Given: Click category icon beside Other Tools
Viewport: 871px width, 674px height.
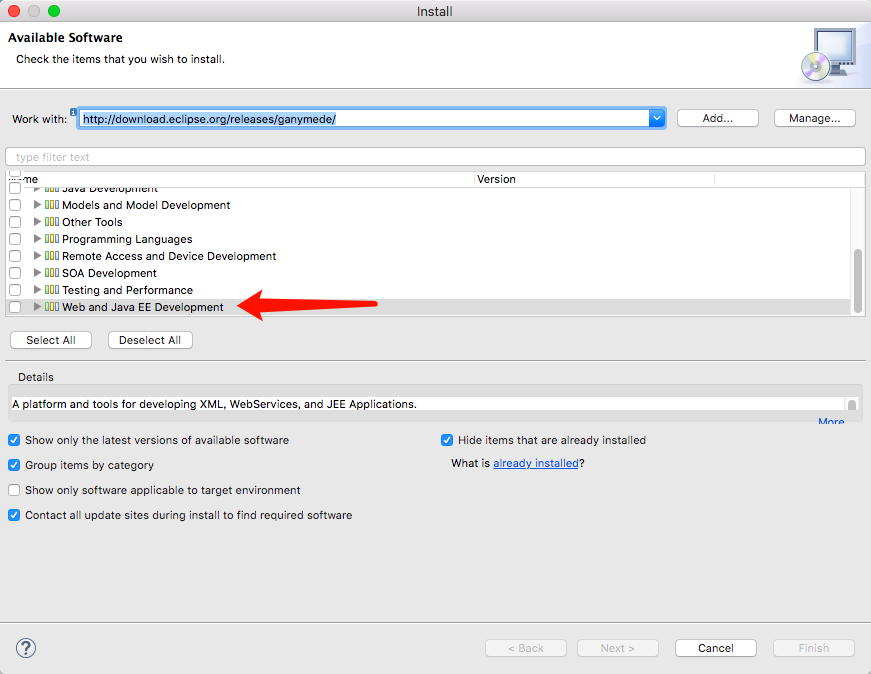Looking at the screenshot, I should [52, 222].
